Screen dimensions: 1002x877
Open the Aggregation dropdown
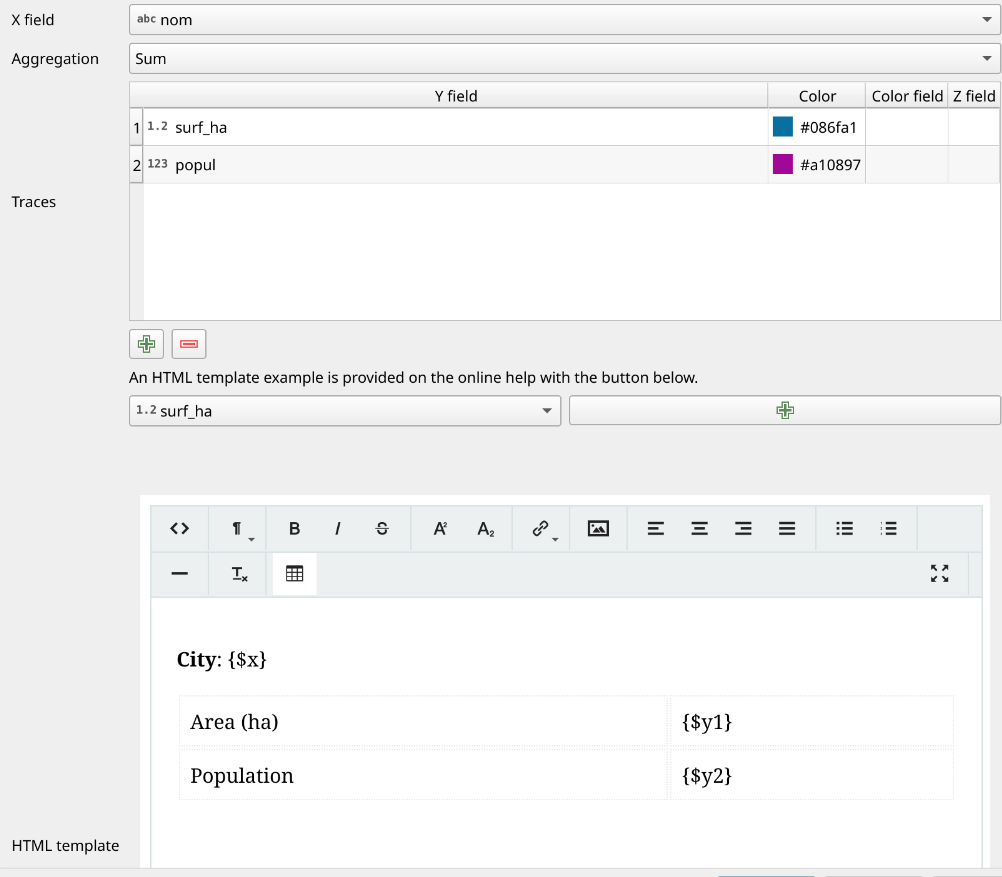[x=564, y=58]
